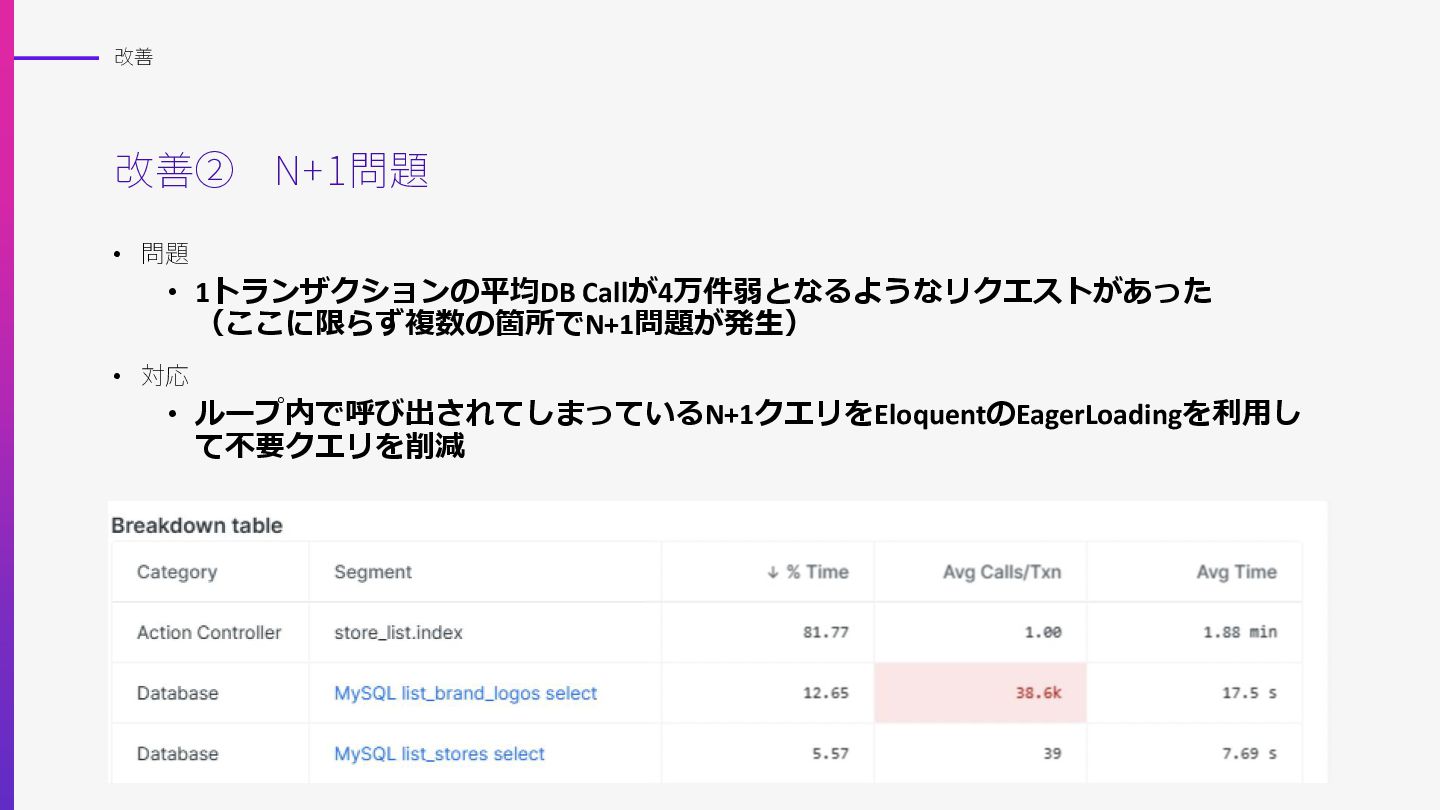Image resolution: width=1440 pixels, height=810 pixels.
Task: Click the Avg Calls/Txn column header
Action: point(1002,572)
